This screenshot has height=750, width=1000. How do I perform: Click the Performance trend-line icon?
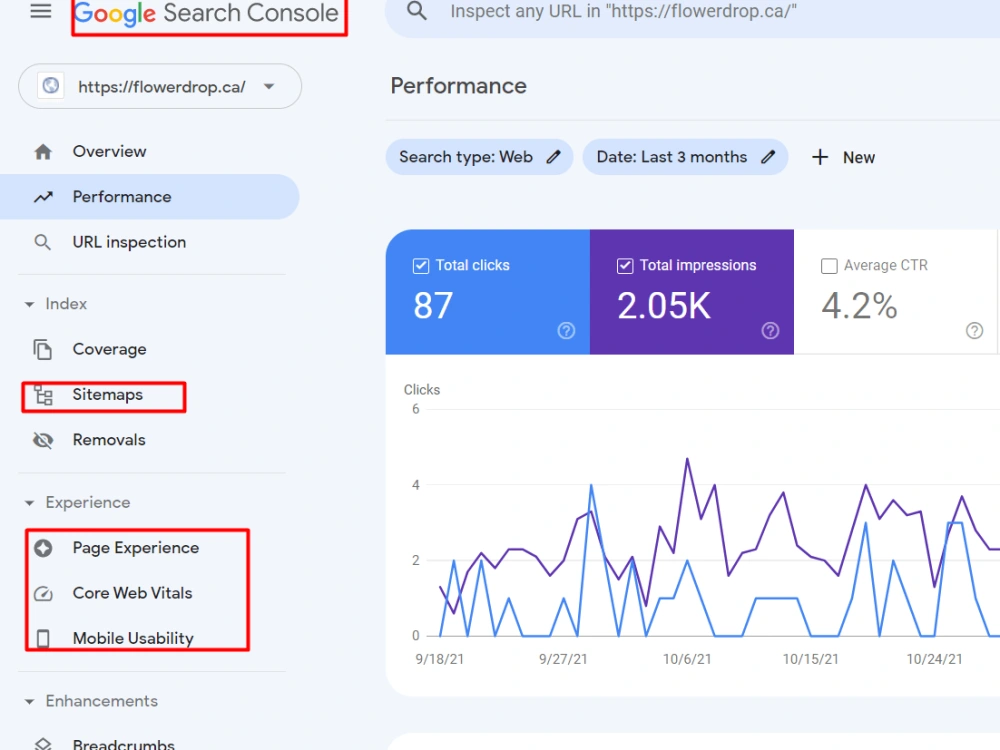(43, 197)
